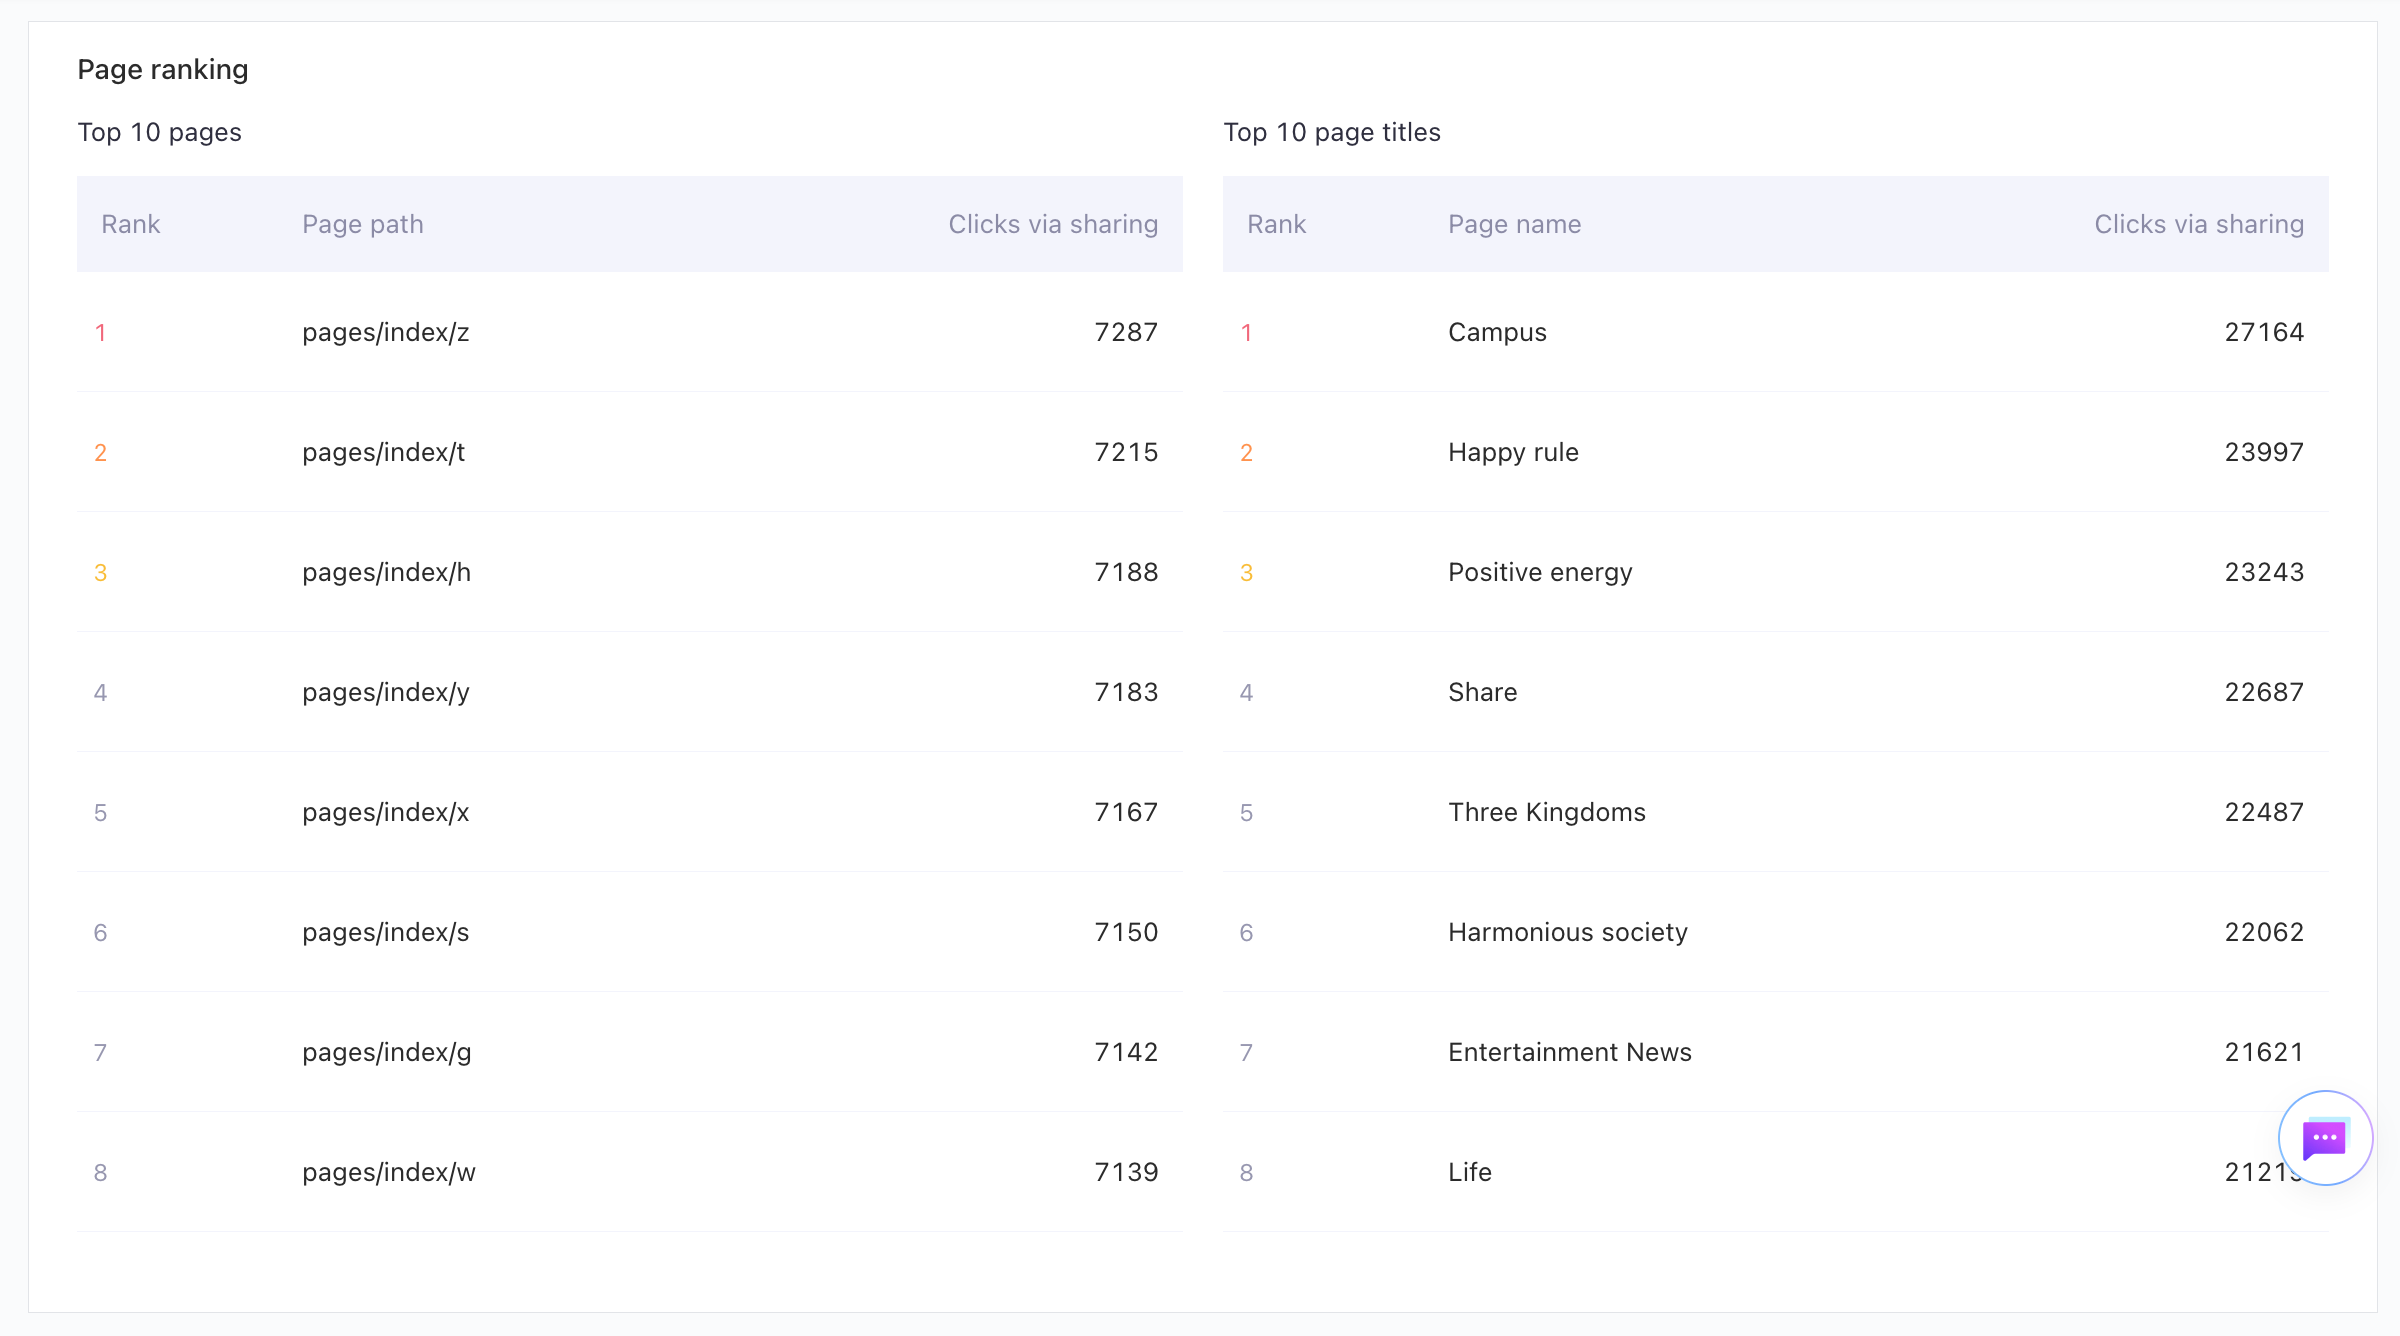Click Clicks via sharing header in titles table
The image size is (2400, 1336).
pos(2199,224)
